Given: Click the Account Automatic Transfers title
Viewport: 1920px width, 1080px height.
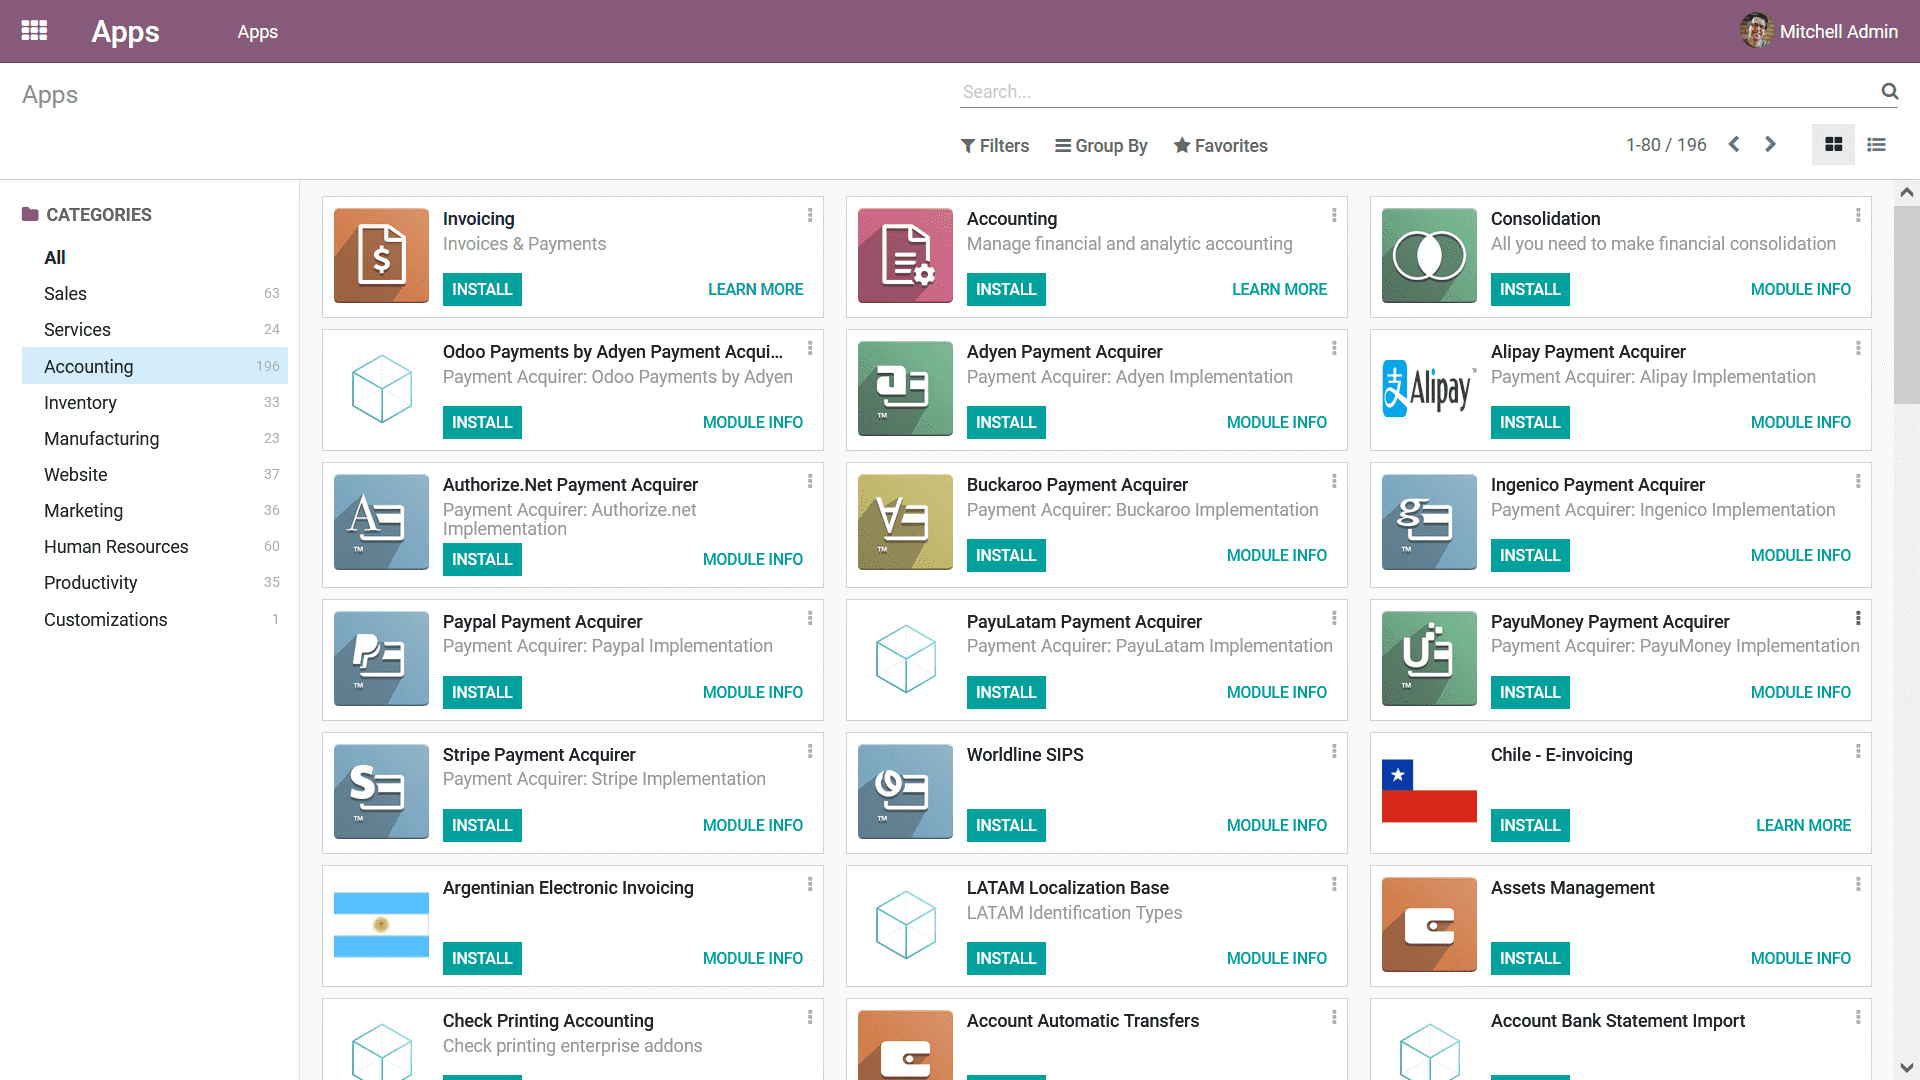Looking at the screenshot, I should coord(1082,1021).
